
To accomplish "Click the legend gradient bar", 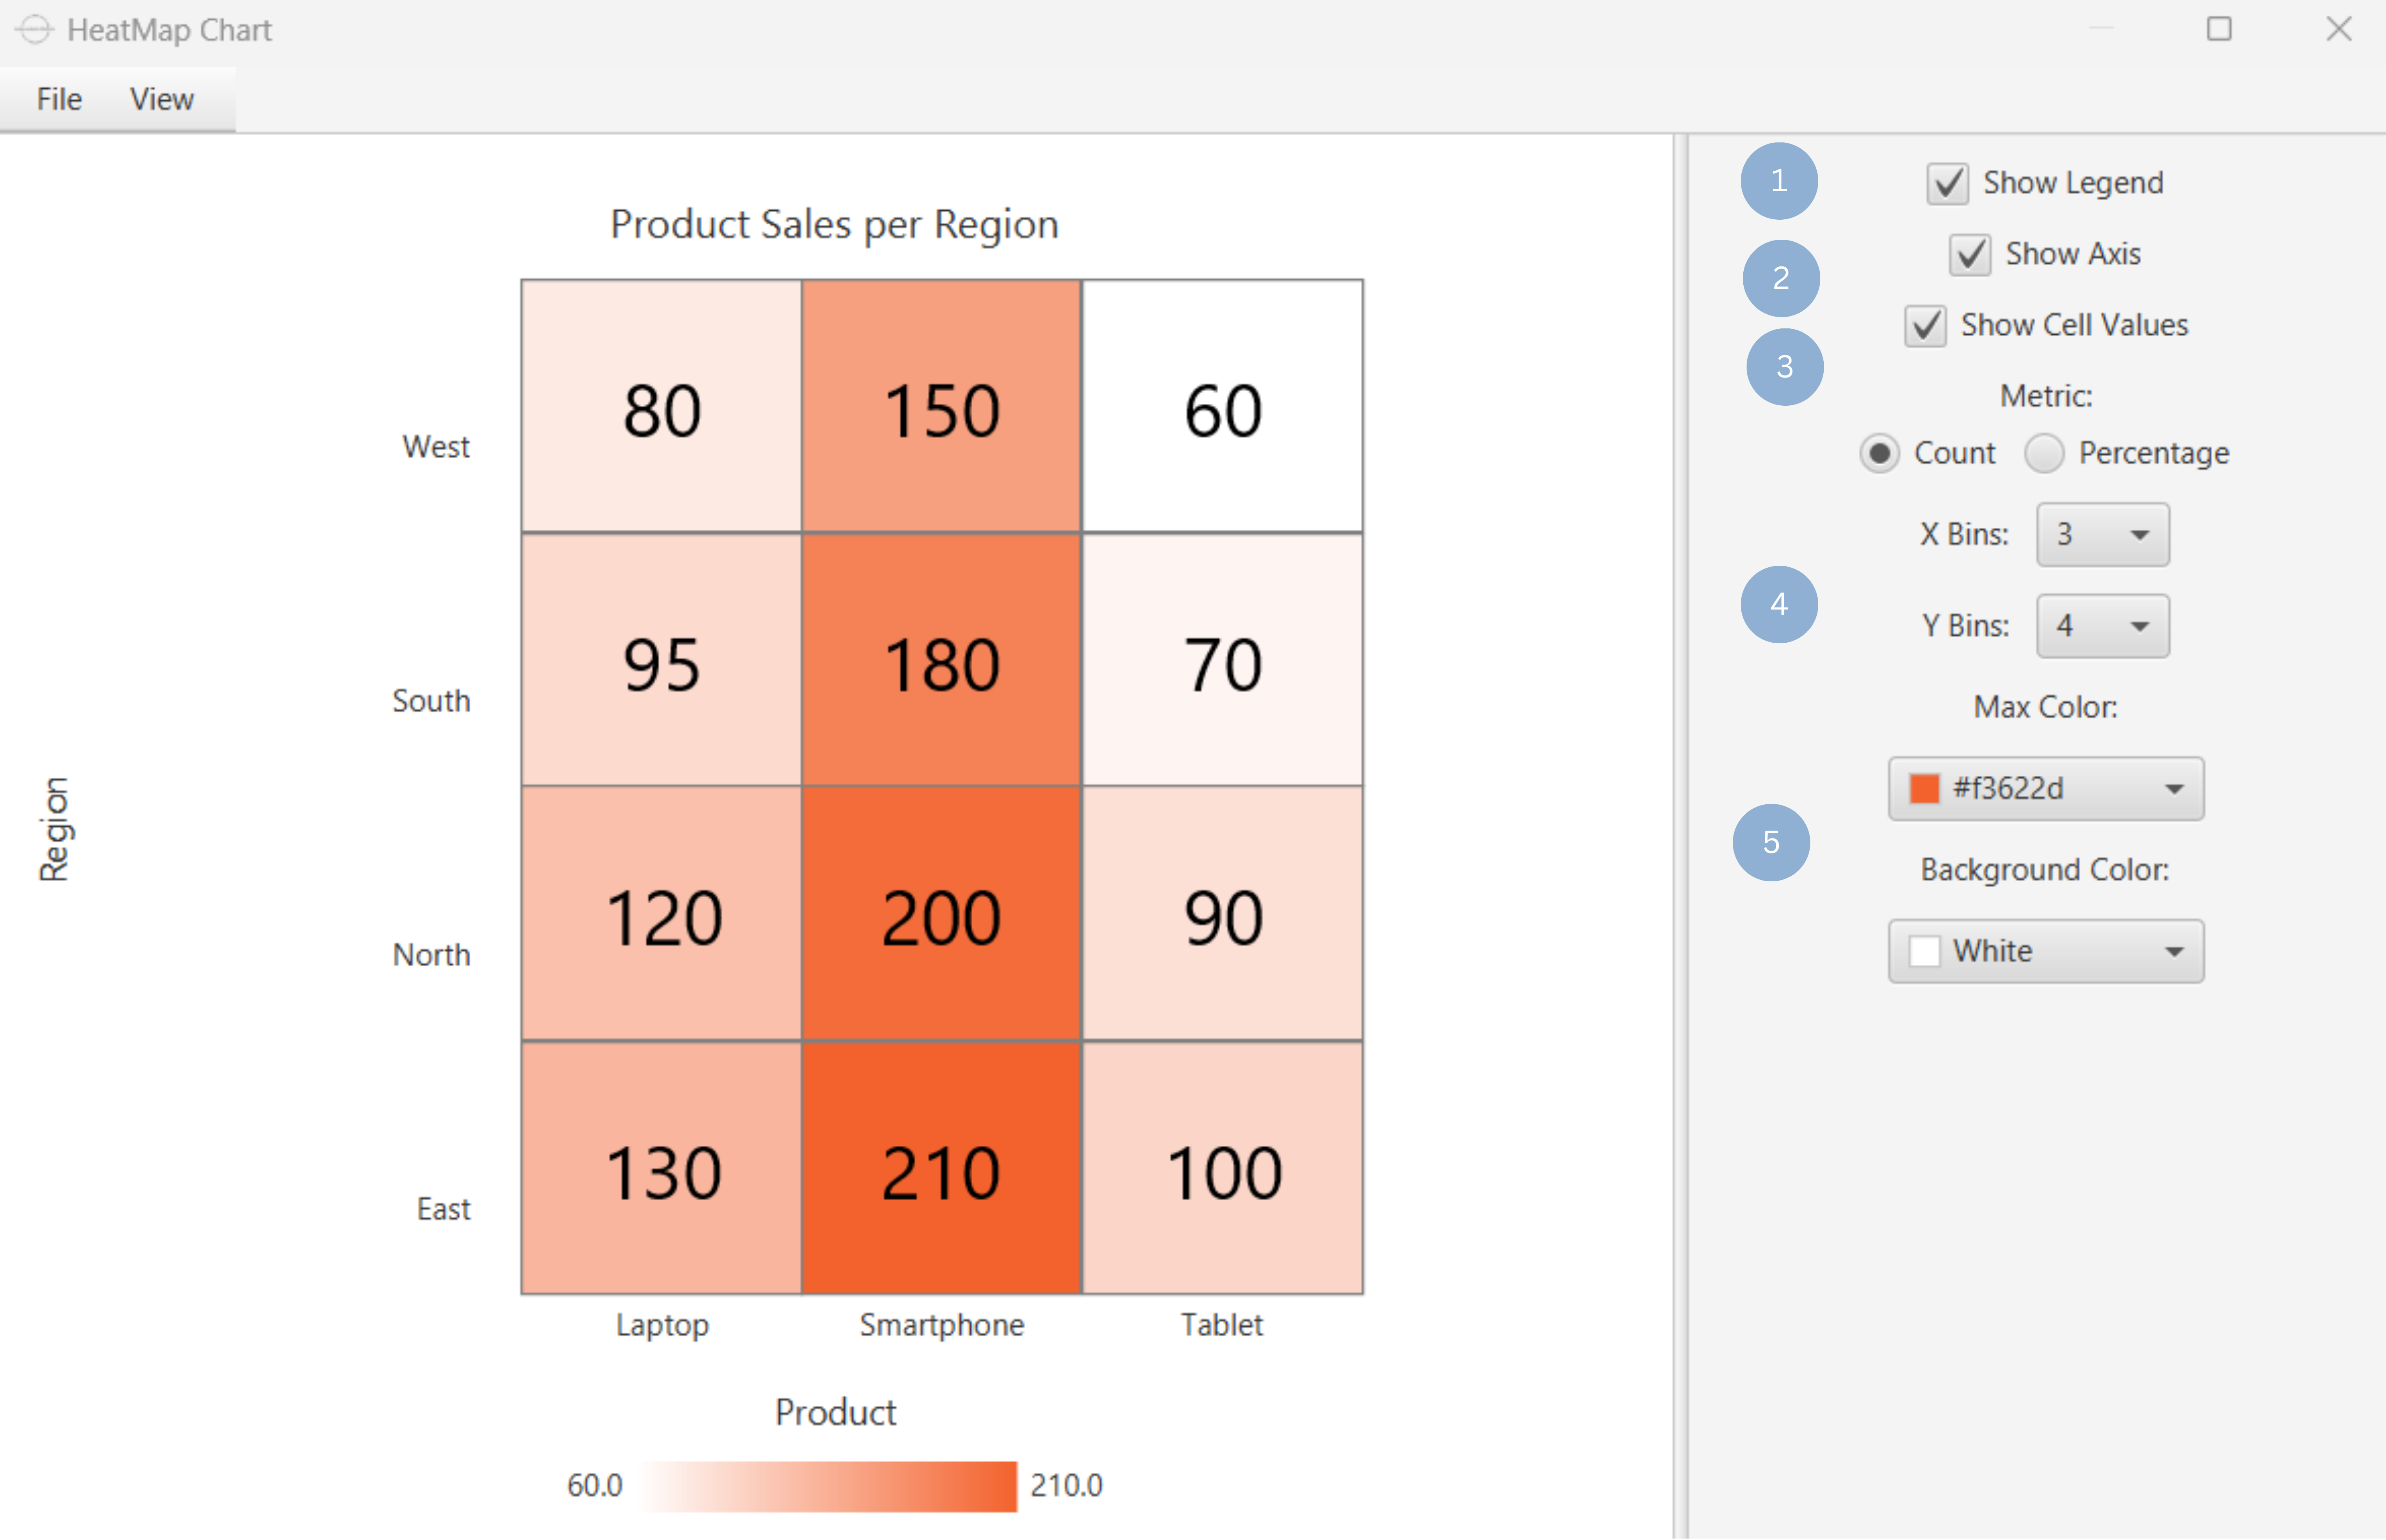I will (x=826, y=1487).
